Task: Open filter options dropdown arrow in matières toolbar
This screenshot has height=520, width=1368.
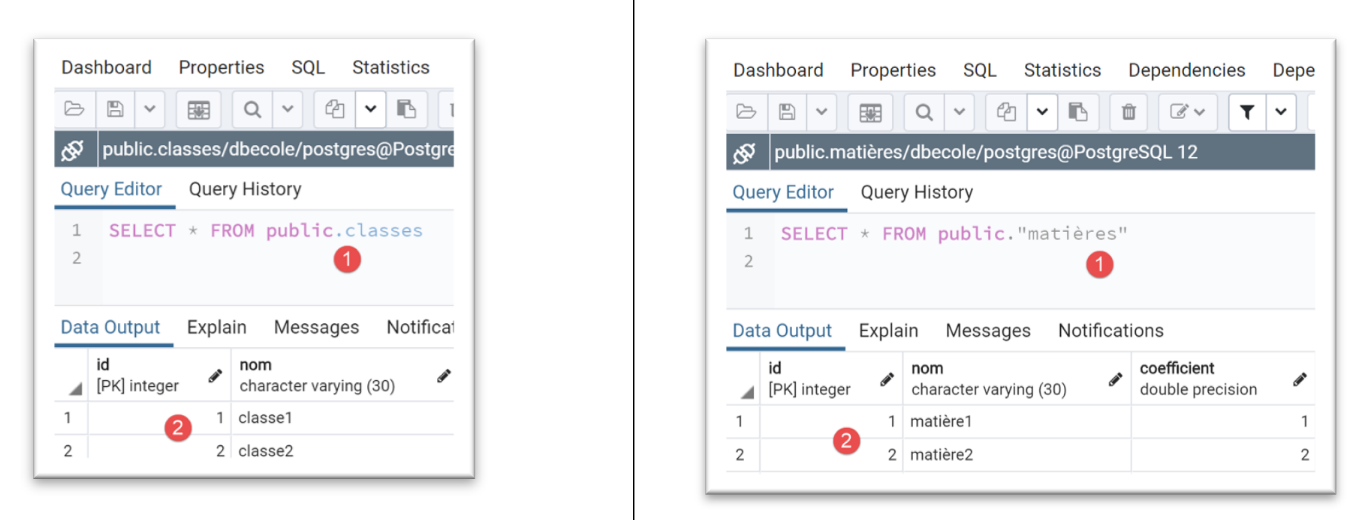Action: pos(1280,112)
